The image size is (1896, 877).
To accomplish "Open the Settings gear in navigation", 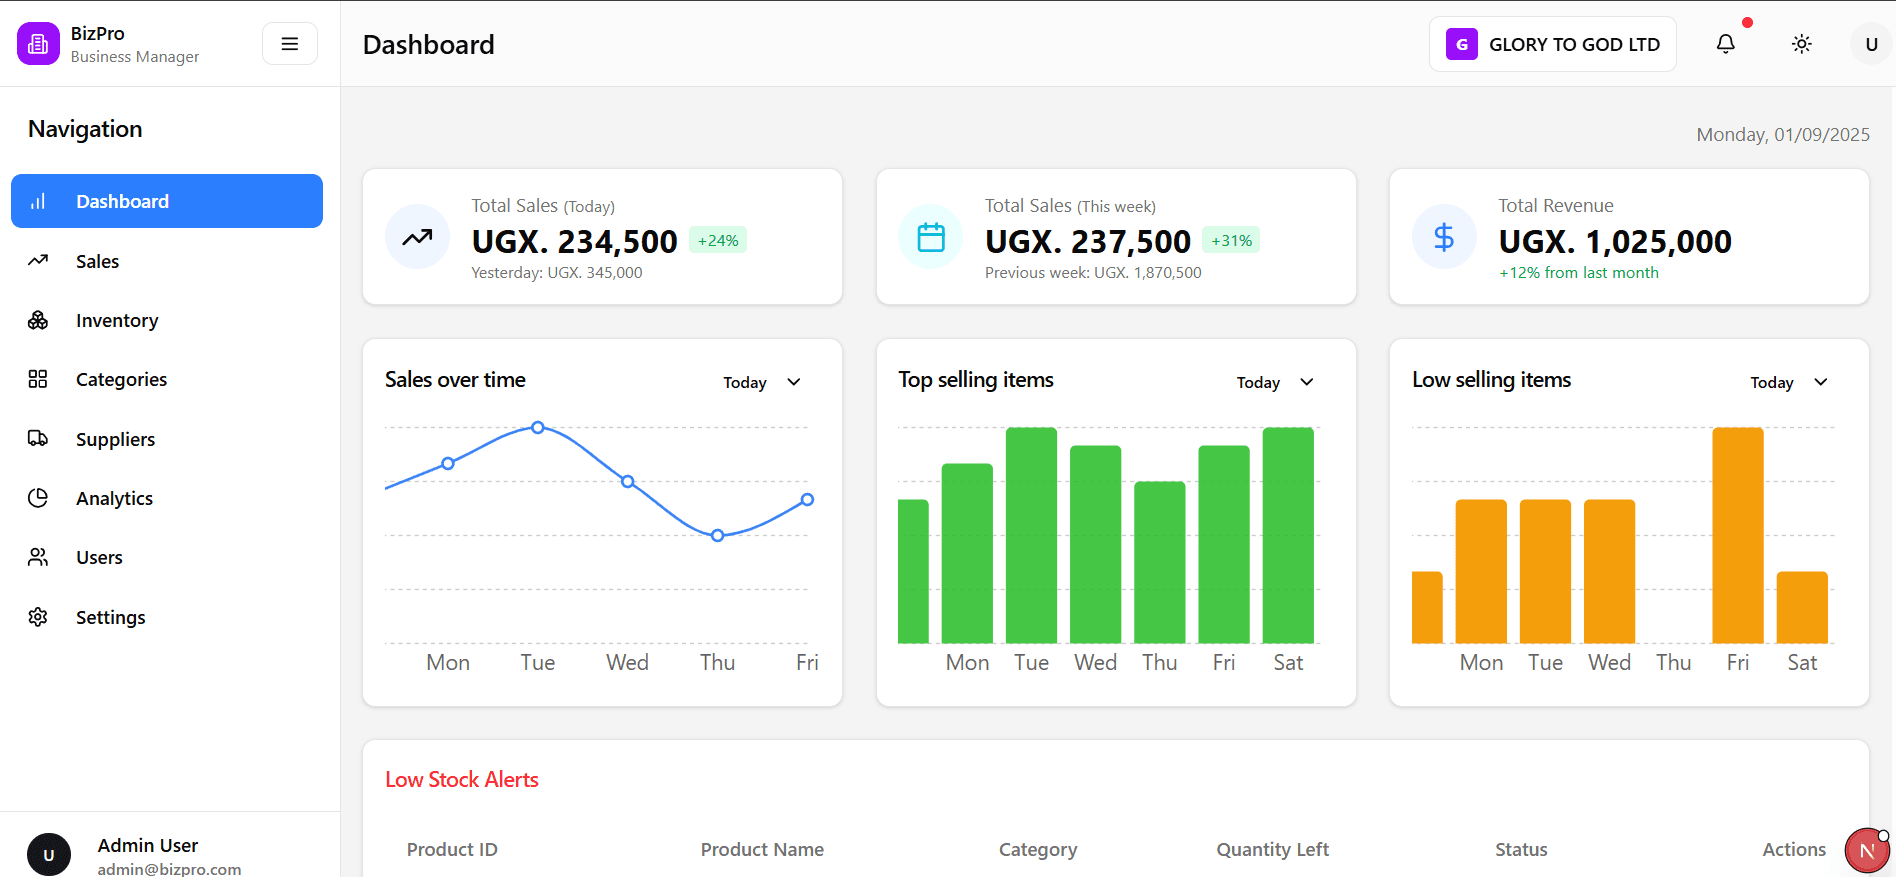I will pyautogui.click(x=38, y=617).
